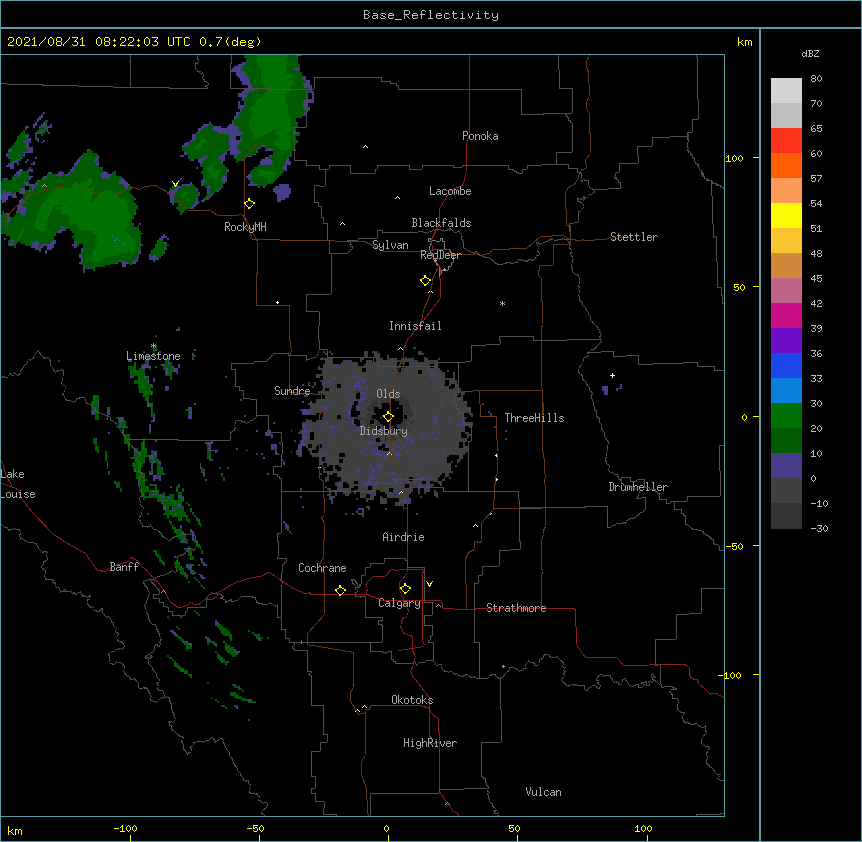Click the yellow diamond marker above RockyMH
This screenshot has height=842, width=862.
pos(250,204)
